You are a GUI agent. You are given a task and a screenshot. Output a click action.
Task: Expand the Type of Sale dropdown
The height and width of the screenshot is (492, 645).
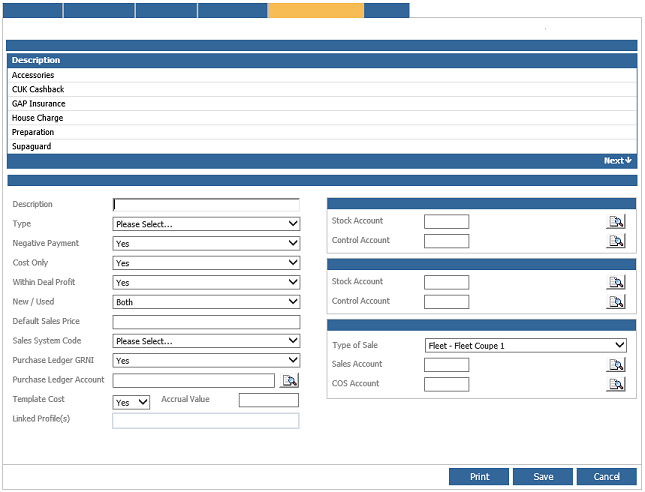(x=525, y=346)
